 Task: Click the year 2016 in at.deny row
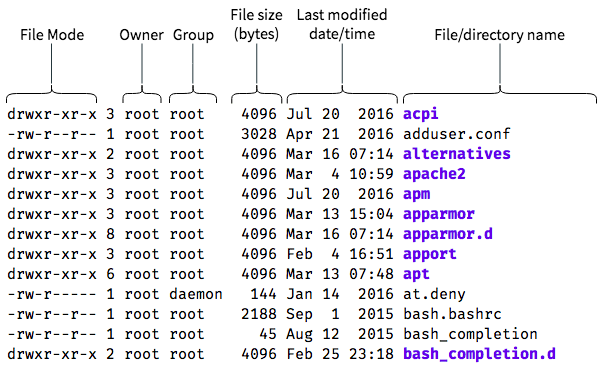[376, 294]
